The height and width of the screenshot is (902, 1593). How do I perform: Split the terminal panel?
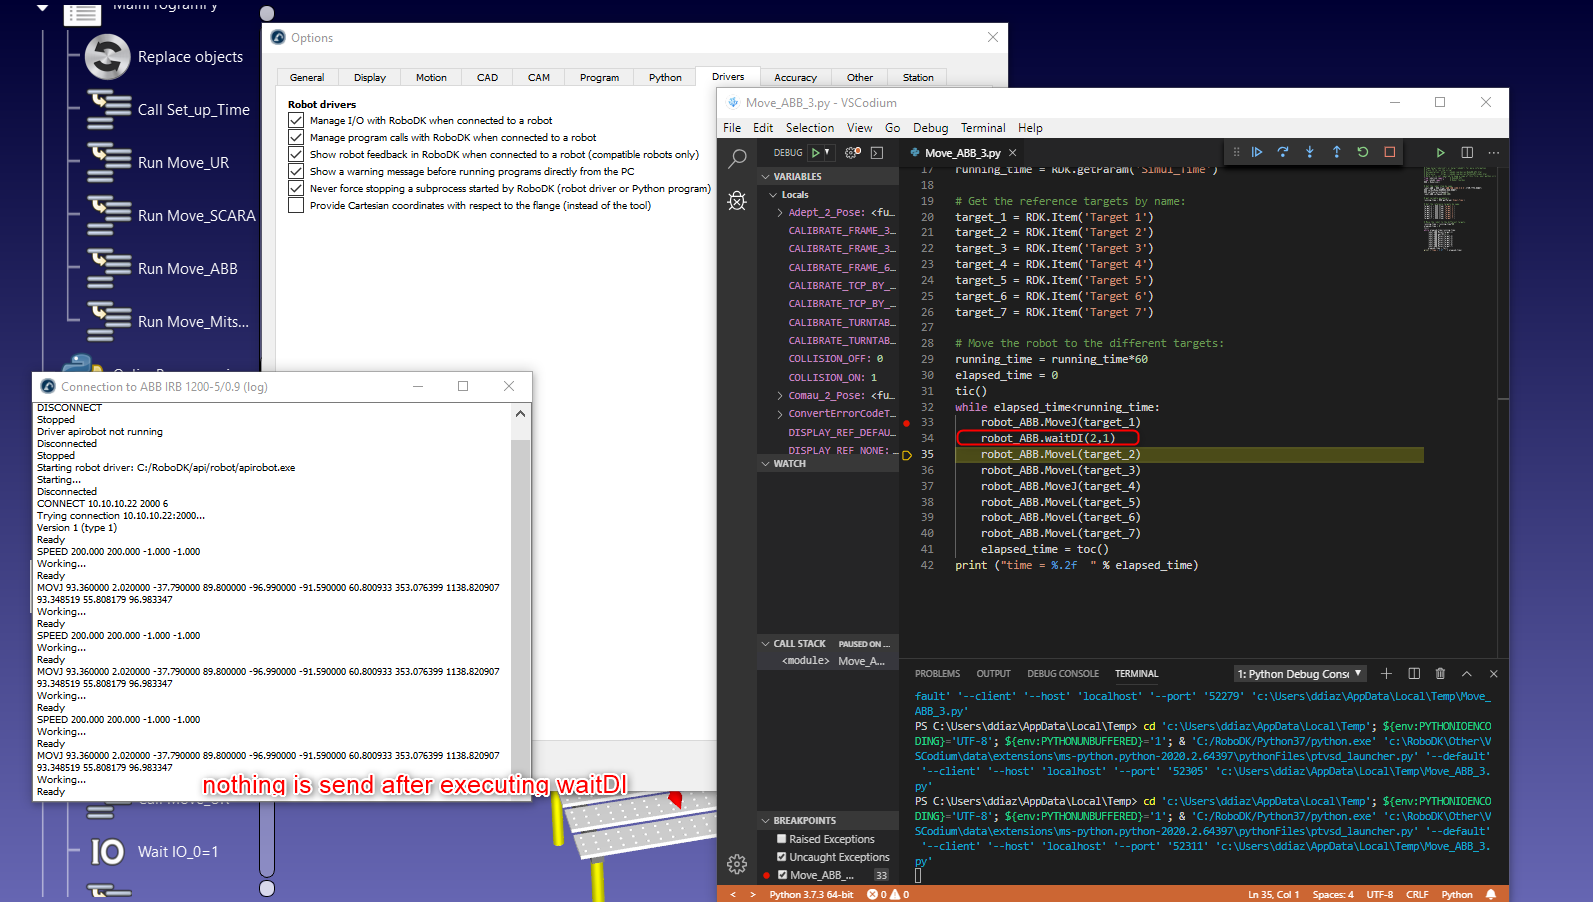point(1414,674)
